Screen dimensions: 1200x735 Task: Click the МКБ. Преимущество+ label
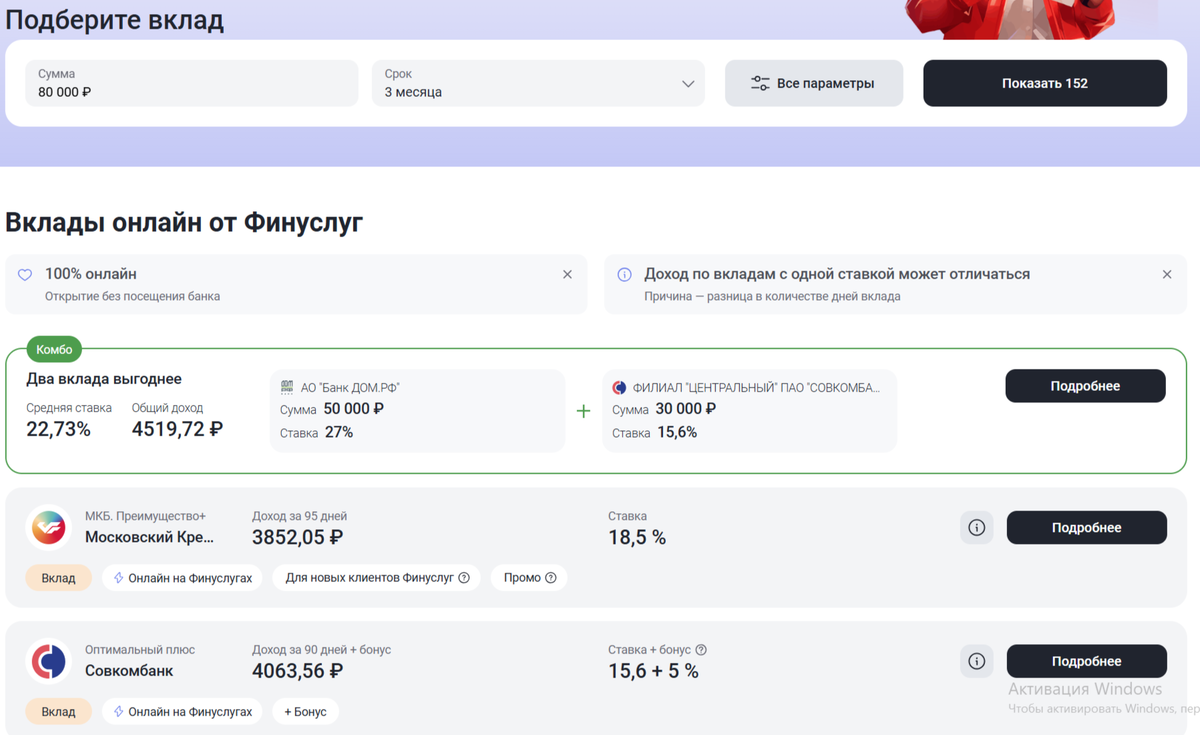(x=145, y=516)
